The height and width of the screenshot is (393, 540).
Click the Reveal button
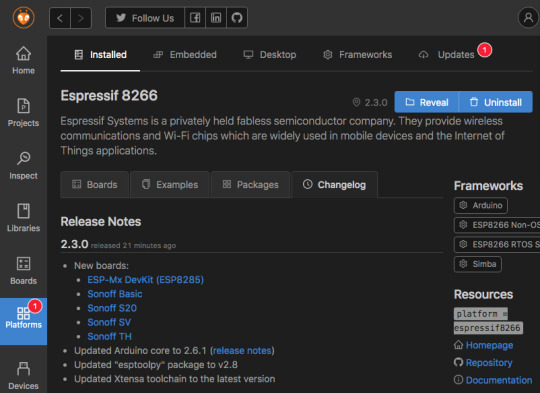click(x=427, y=102)
